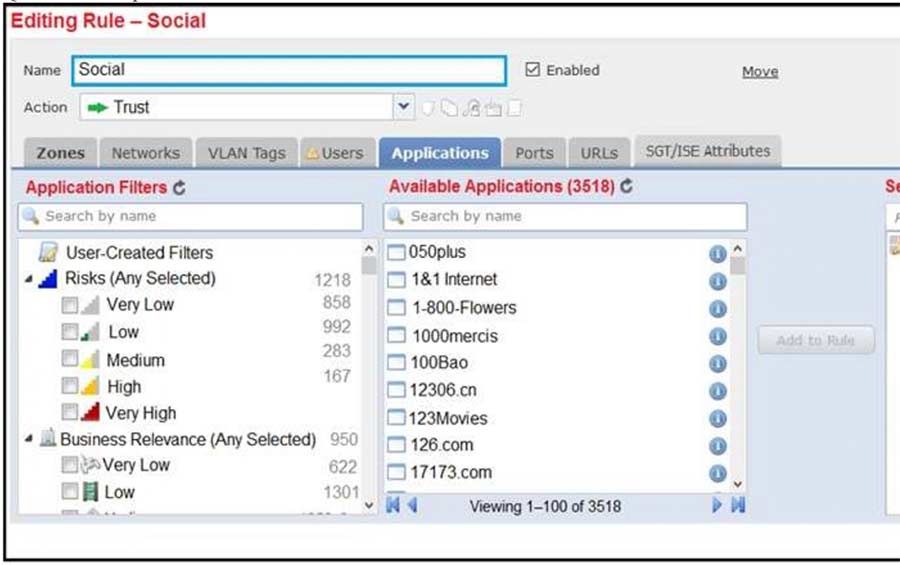This screenshot has height=565, width=900.
Task: View info for 123Movies application
Action: click(x=717, y=419)
